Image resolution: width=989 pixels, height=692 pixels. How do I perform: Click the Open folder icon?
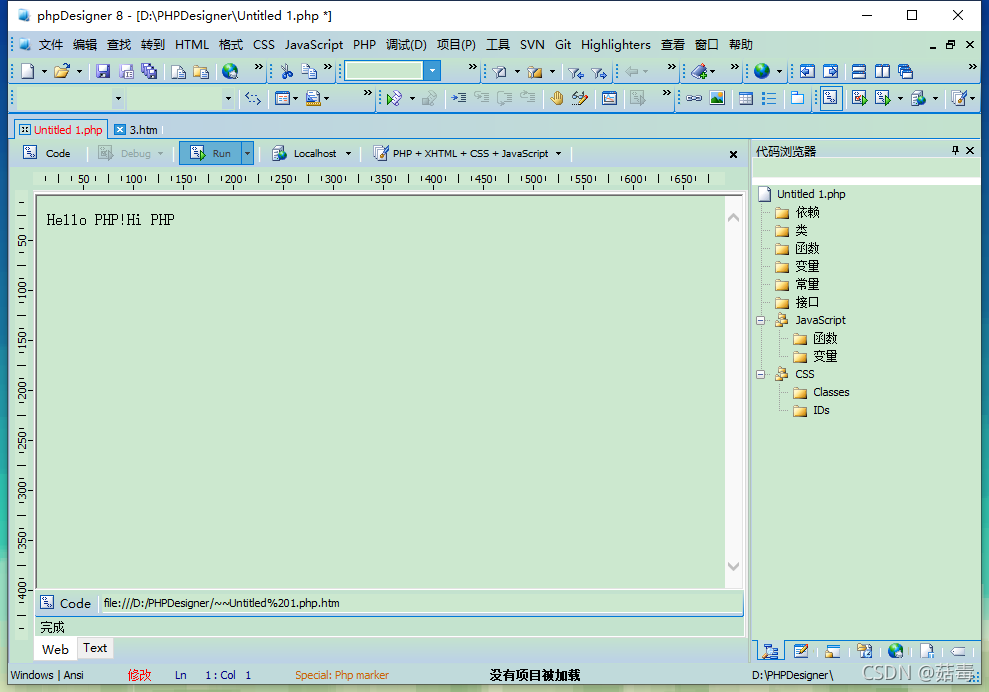point(62,71)
